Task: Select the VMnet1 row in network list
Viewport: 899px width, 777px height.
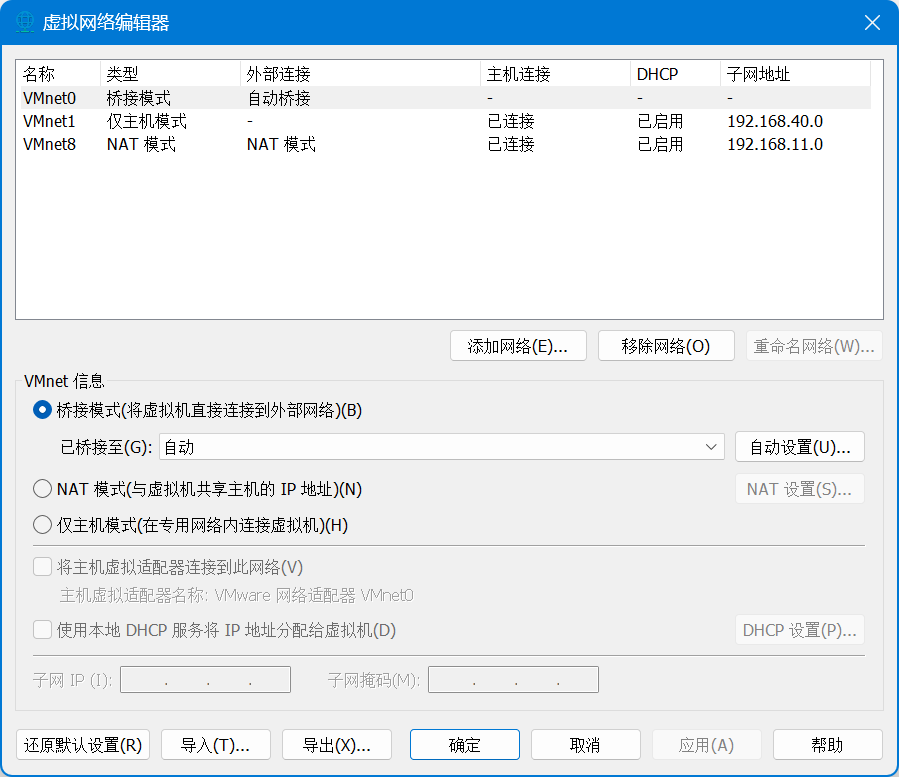Action: (x=446, y=121)
